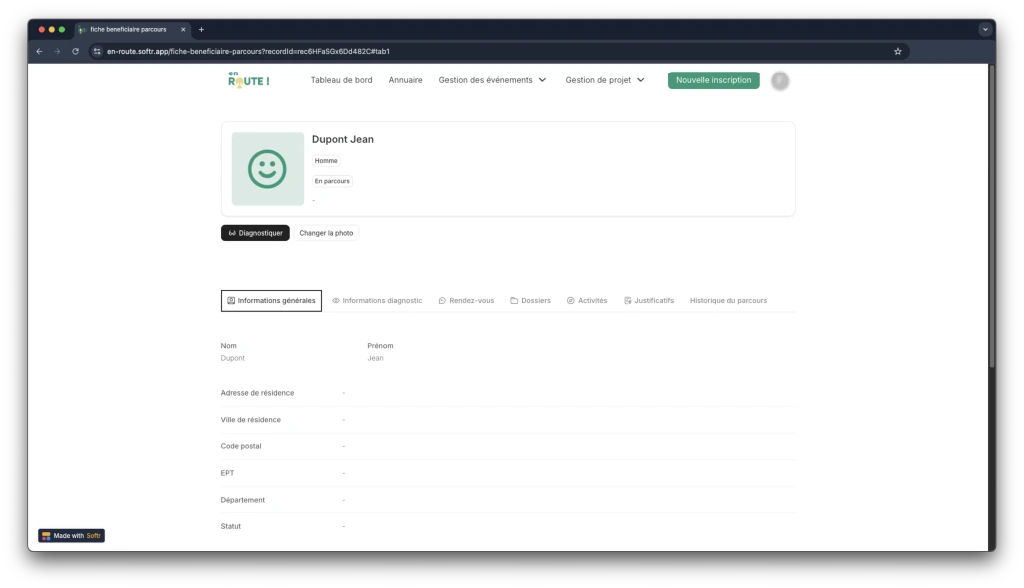Image resolution: width=1024 pixels, height=588 pixels.
Task: Open Tableau de bord menu item
Action: point(341,80)
